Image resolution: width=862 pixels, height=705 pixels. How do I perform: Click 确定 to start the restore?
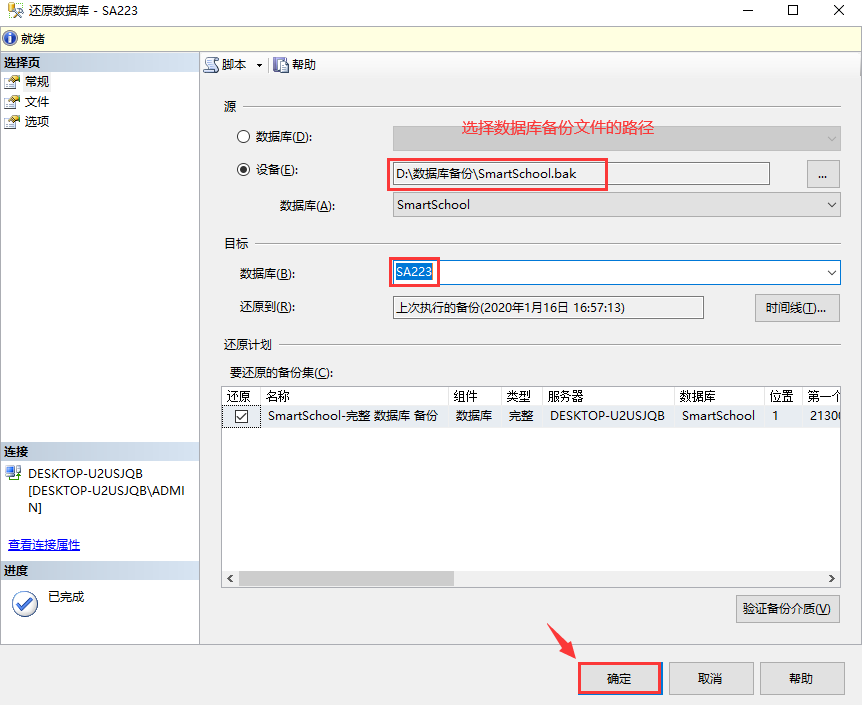[619, 678]
